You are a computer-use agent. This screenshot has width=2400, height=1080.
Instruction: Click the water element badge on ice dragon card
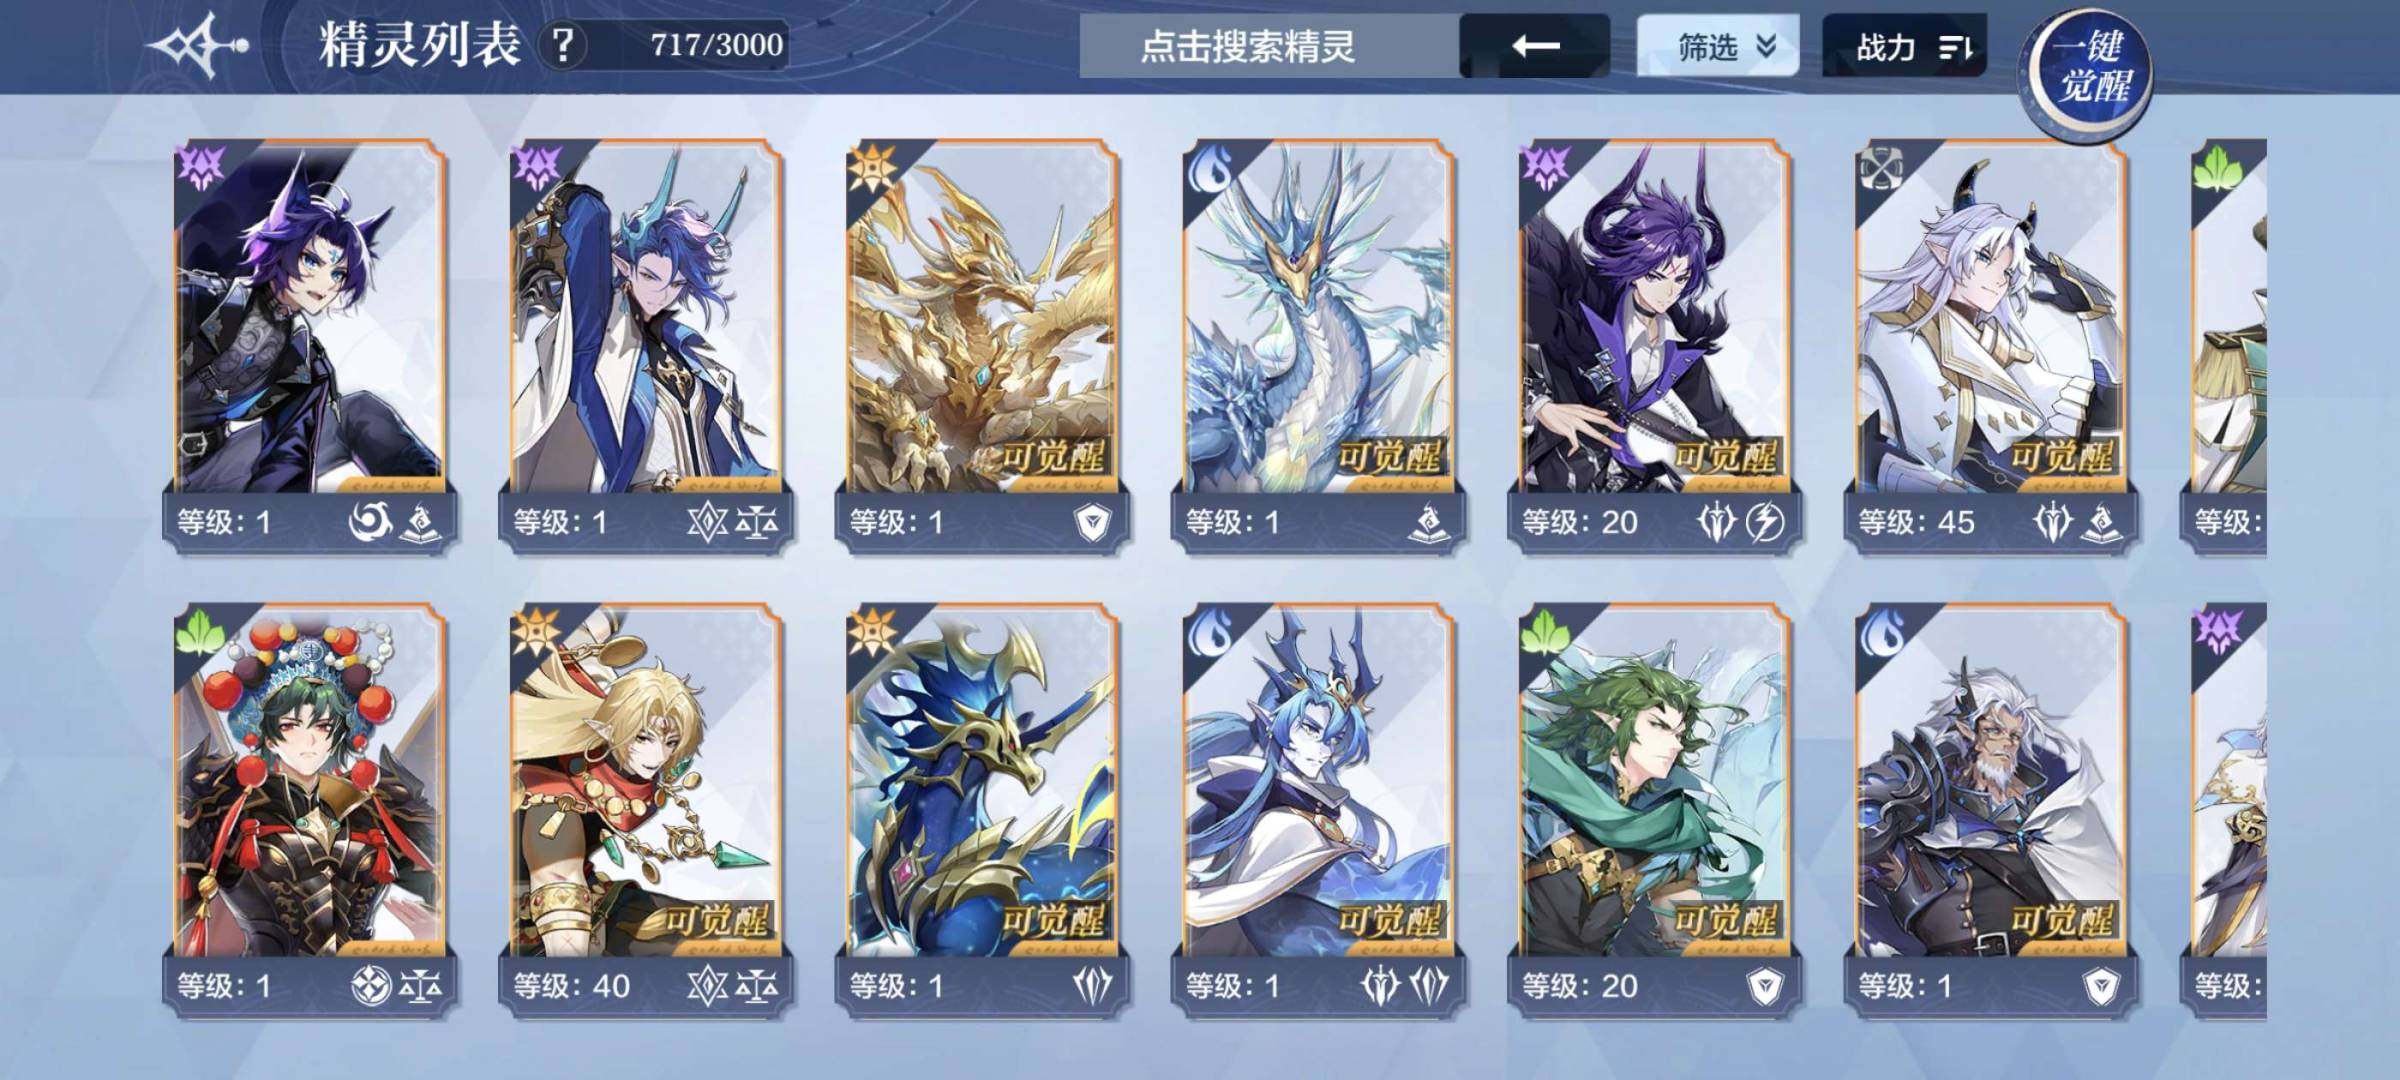(x=1208, y=168)
